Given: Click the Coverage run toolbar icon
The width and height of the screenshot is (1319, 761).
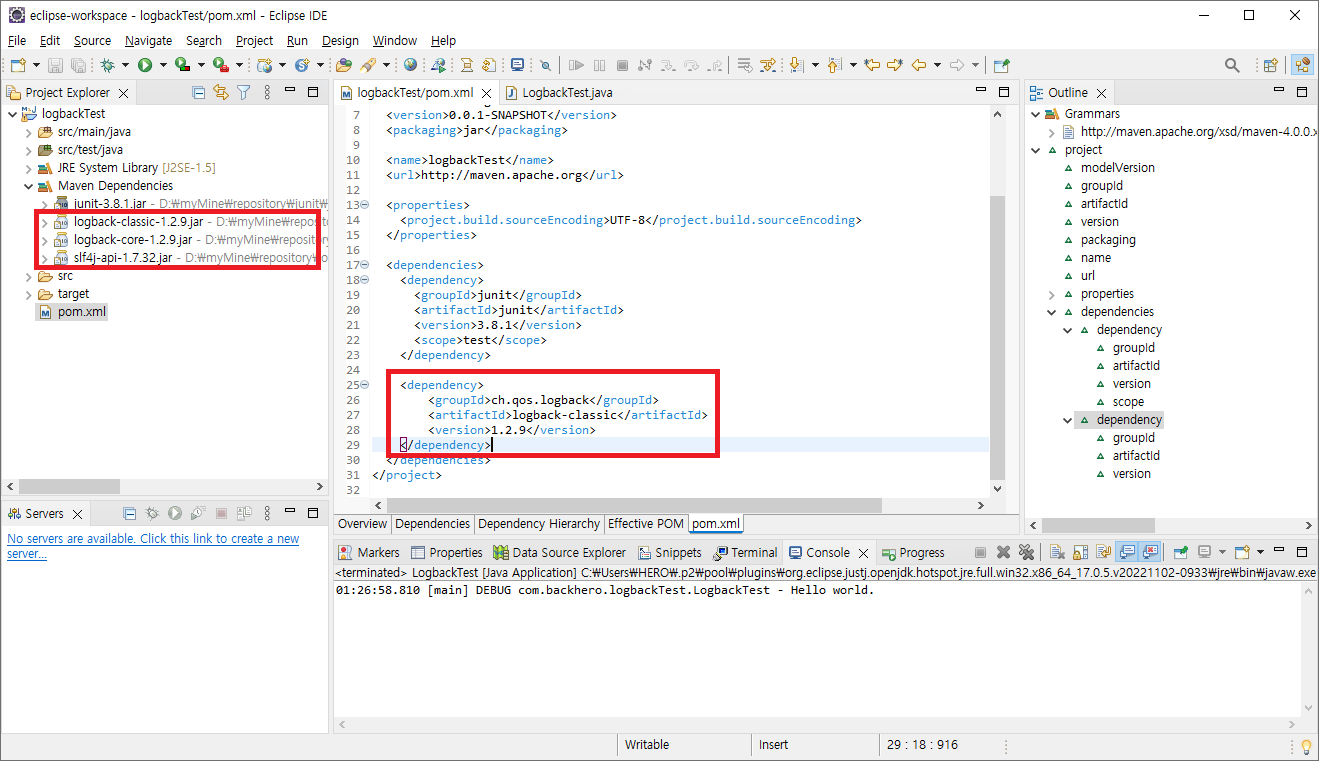Looking at the screenshot, I should [x=182, y=65].
